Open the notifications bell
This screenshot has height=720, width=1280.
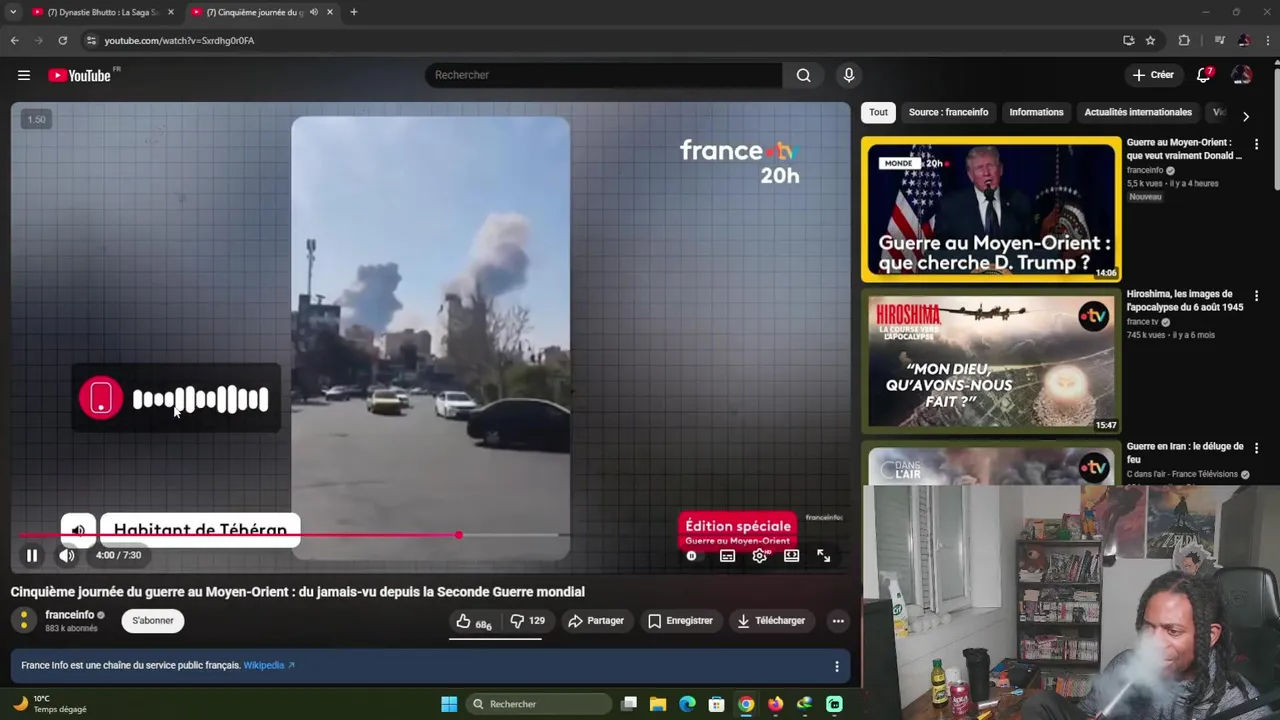pyautogui.click(x=1204, y=75)
